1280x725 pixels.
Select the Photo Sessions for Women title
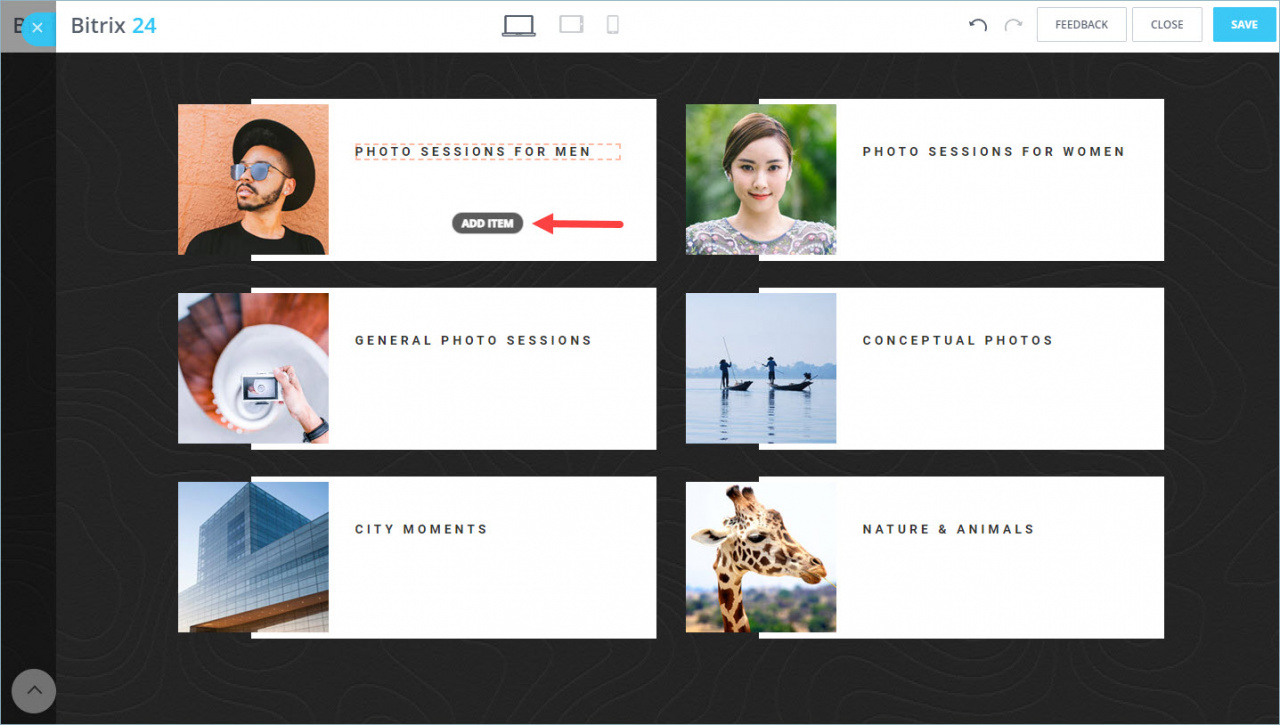pyautogui.click(x=994, y=152)
